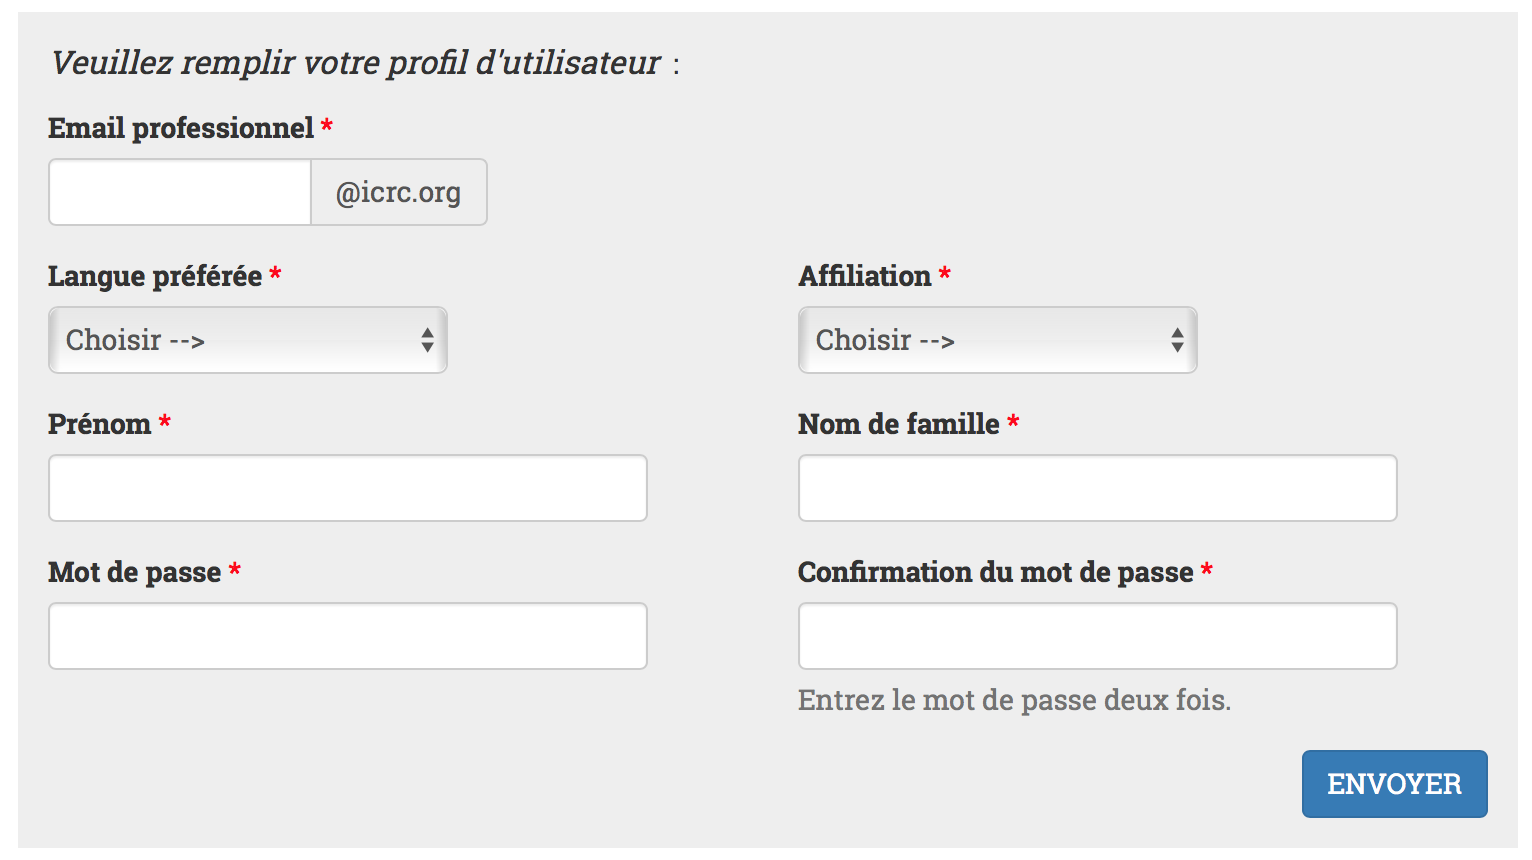1532x860 pixels.
Task: Click the Nom de famille input field
Action: click(x=1097, y=488)
